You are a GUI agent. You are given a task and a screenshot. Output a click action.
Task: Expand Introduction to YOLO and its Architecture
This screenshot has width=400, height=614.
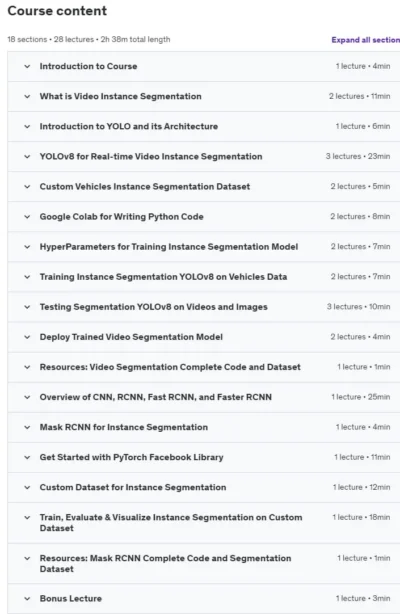204,126
